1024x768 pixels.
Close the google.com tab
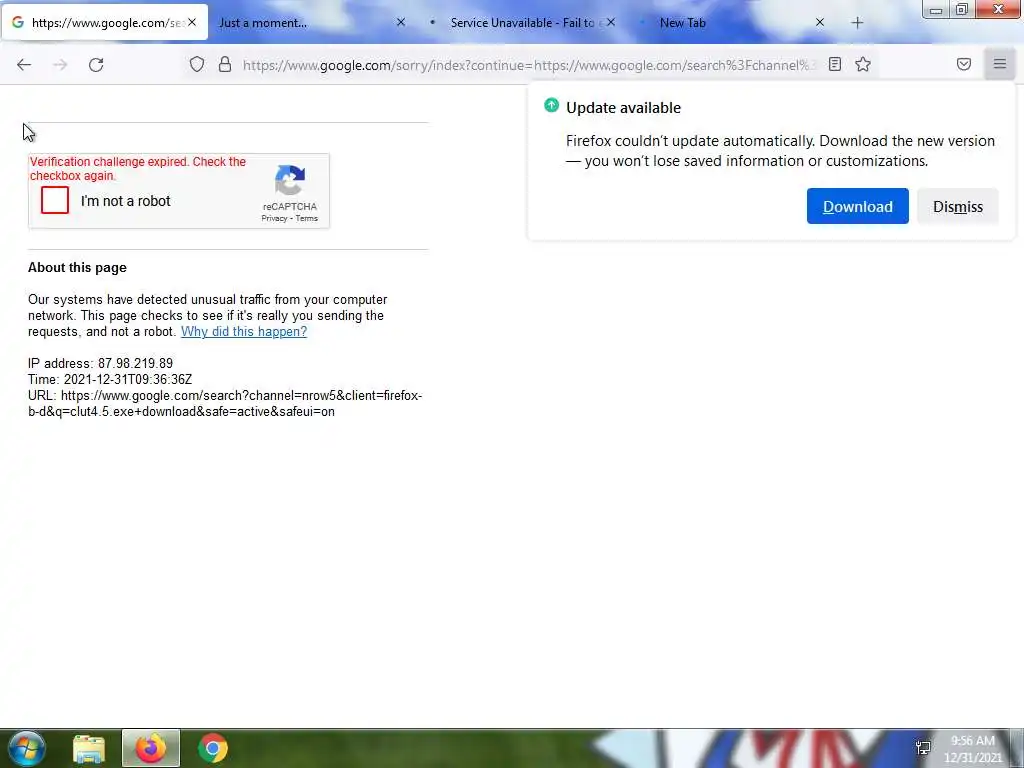tap(192, 22)
